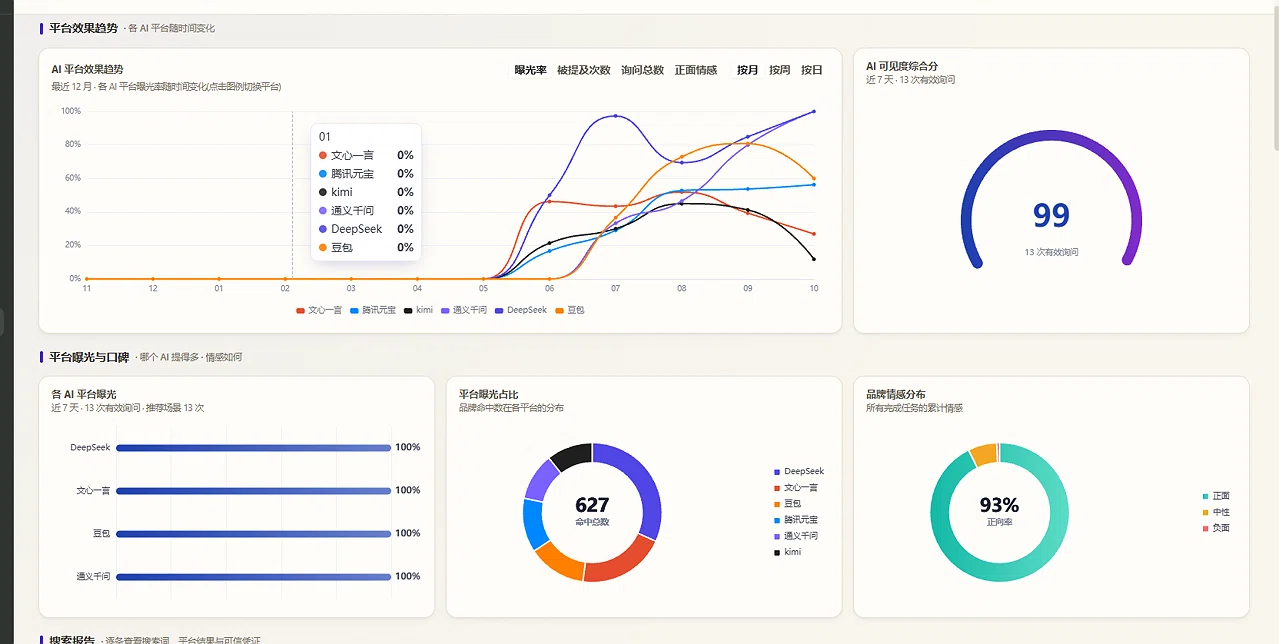Toggle 通义千问 in the trend chart legend
Image resolution: width=1279 pixels, height=644 pixels.
pyautogui.click(x=464, y=310)
